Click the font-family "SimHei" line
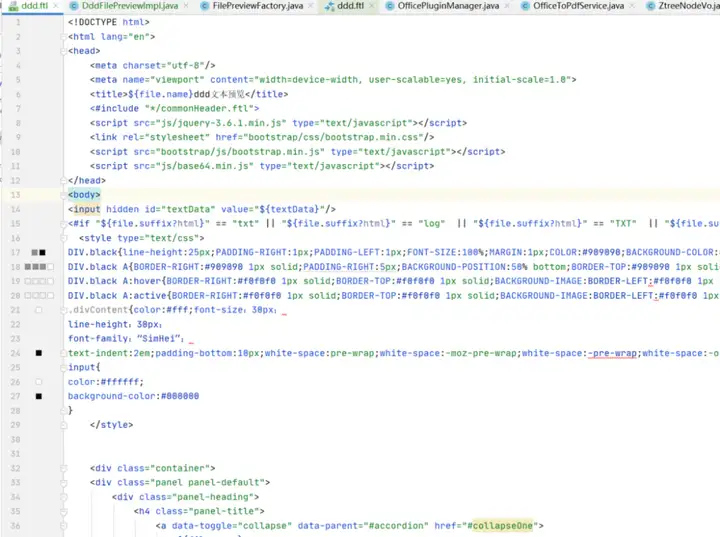Viewport: 720px width, 537px height. [126, 339]
